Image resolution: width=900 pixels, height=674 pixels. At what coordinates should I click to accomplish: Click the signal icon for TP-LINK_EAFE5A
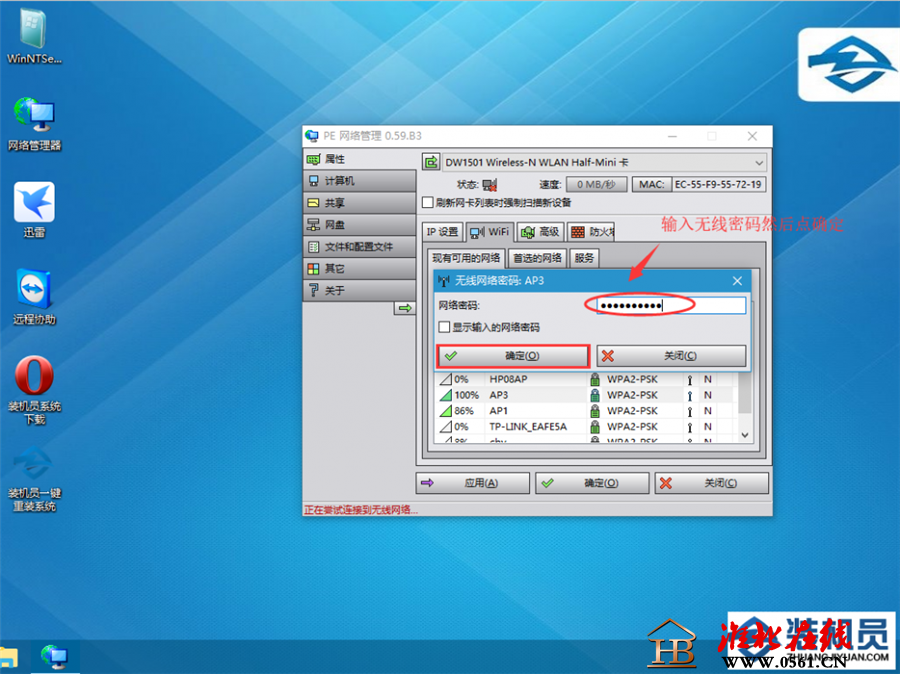(445, 427)
